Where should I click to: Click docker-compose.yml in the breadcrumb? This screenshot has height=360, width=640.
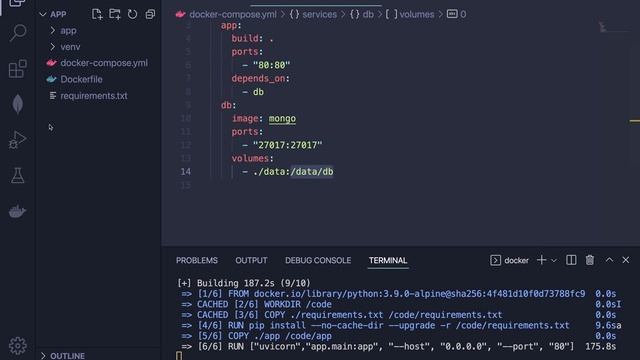tap(233, 14)
